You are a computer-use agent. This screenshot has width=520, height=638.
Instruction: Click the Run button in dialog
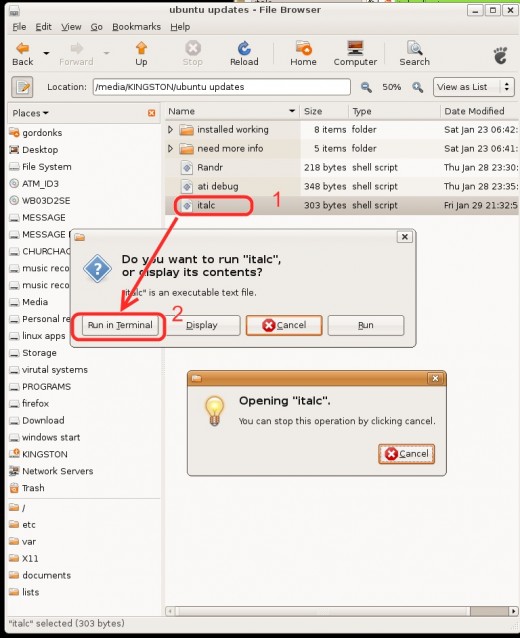pos(366,325)
